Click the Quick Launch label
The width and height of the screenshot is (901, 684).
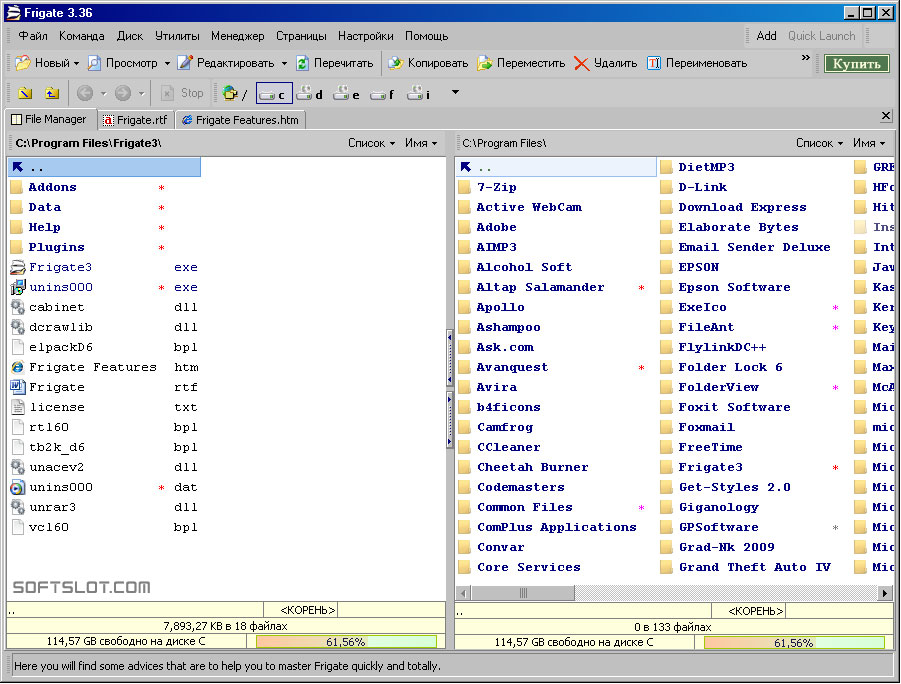821,36
